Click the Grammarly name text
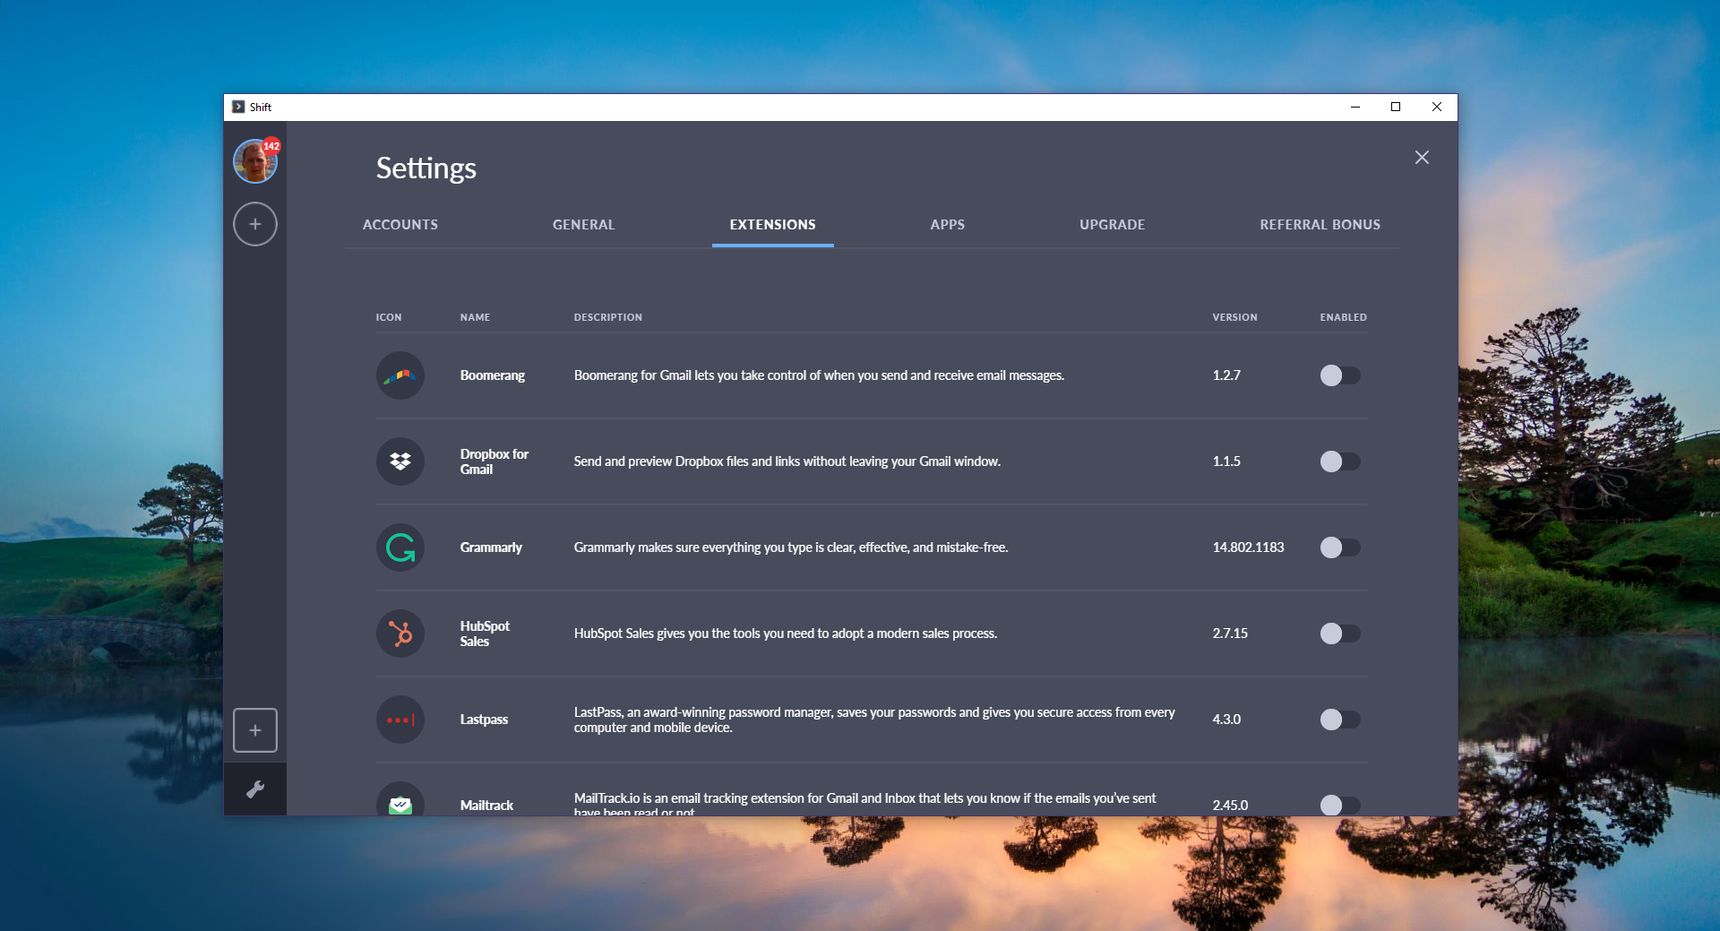The height and width of the screenshot is (931, 1720). 491,548
